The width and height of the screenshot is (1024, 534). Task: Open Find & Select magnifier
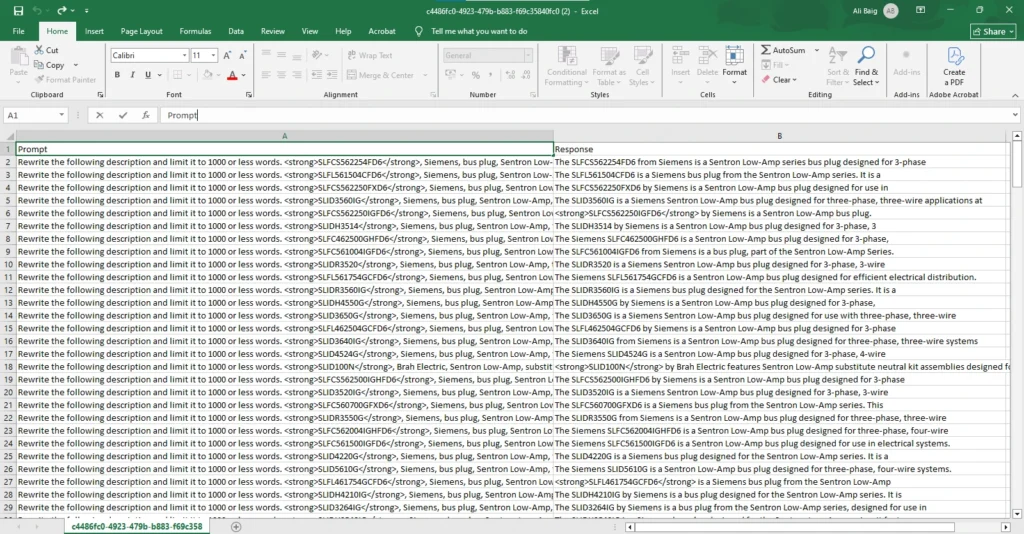coord(867,65)
